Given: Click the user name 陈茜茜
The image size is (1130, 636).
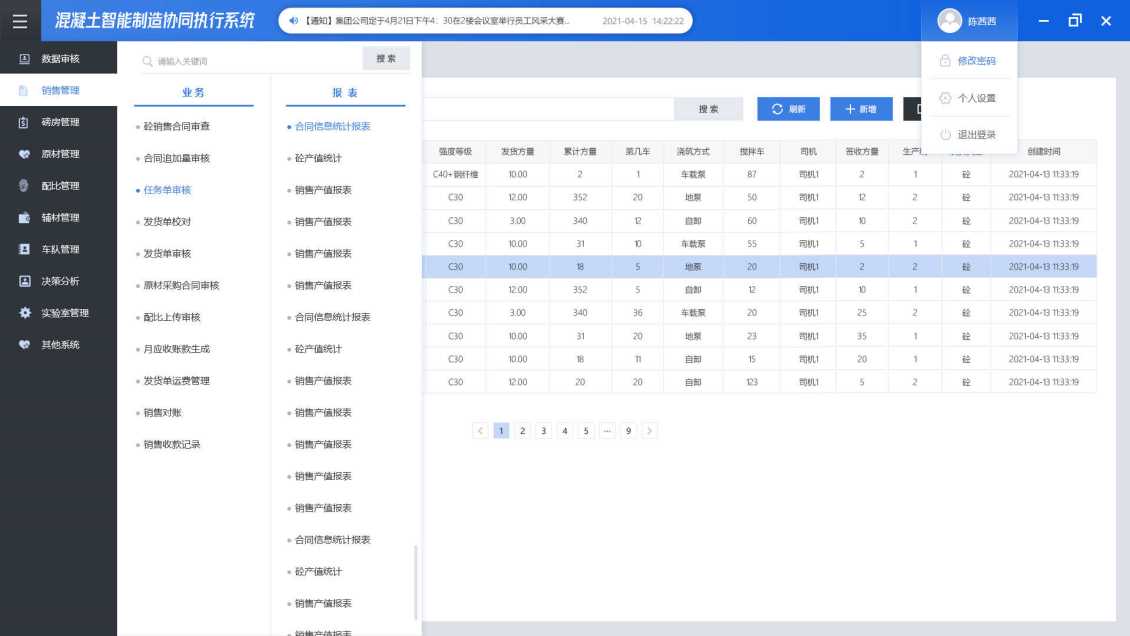Looking at the screenshot, I should pos(982,22).
